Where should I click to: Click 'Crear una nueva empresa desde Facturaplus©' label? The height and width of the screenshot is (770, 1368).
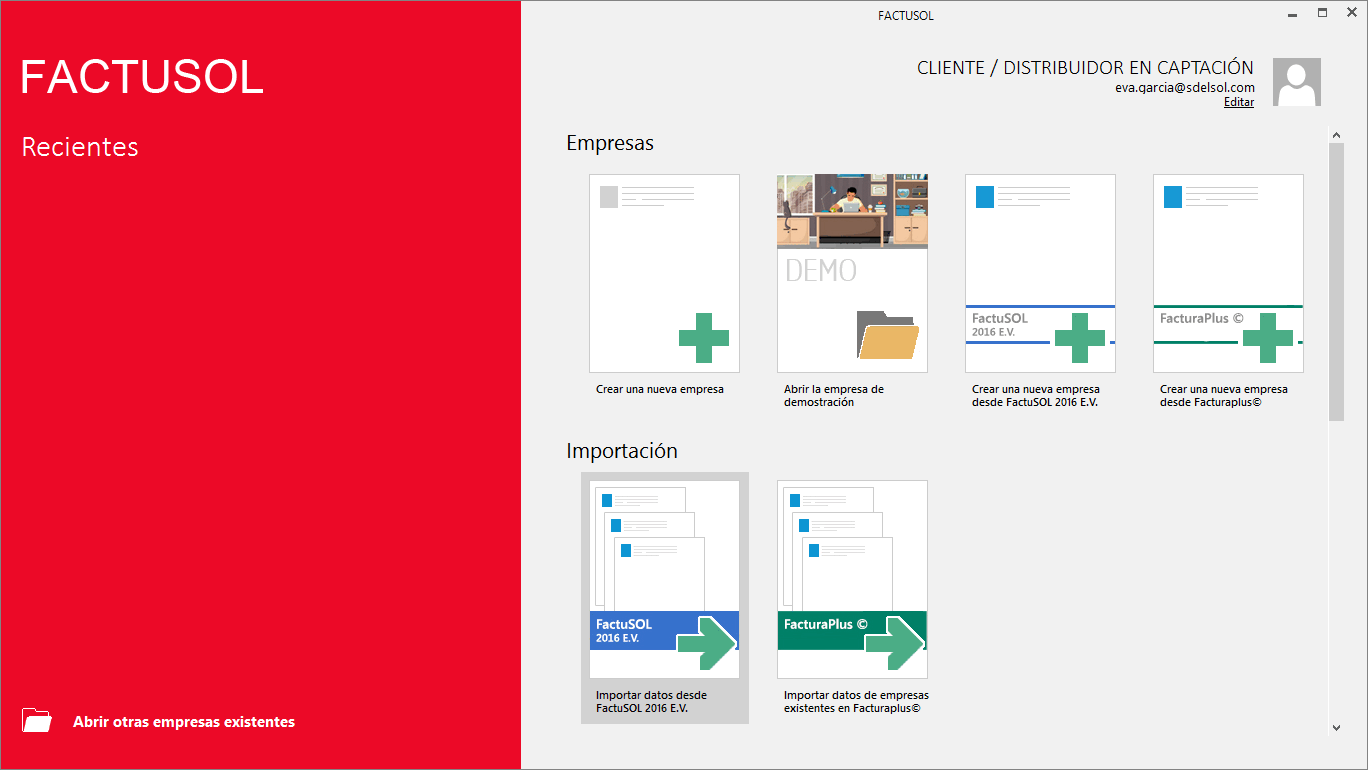click(x=1223, y=395)
